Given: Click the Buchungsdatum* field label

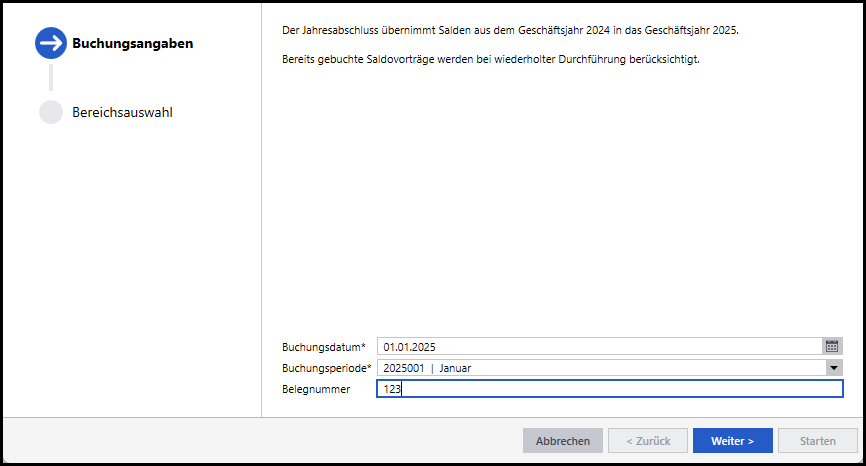Looking at the screenshot, I should (324, 347).
